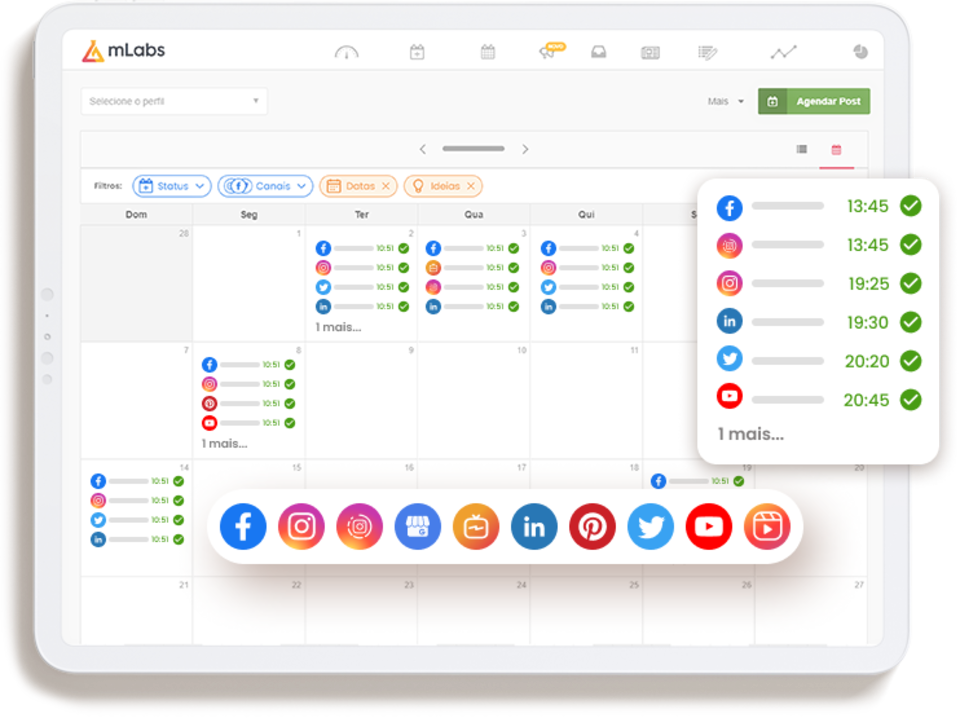Go to previous month arrow

point(422,149)
